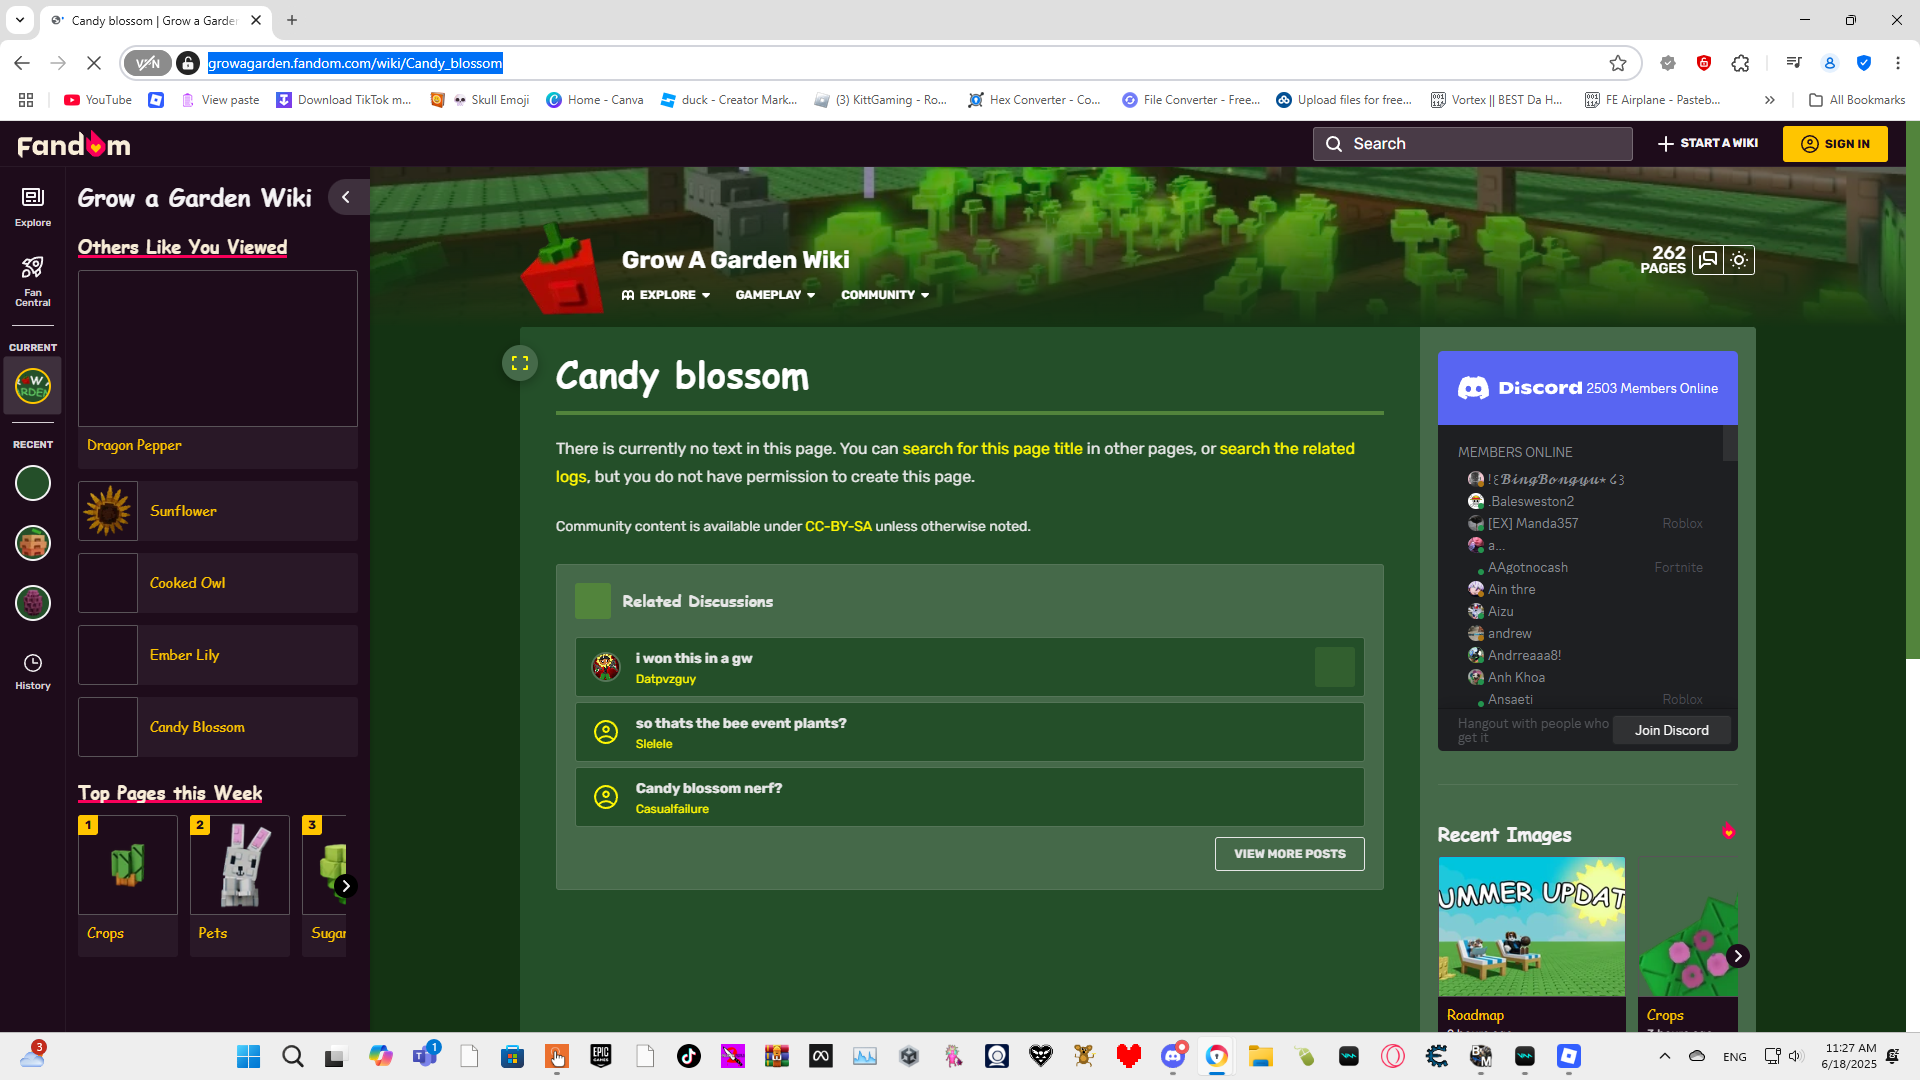Click the SIGN IN button

tap(1835, 144)
